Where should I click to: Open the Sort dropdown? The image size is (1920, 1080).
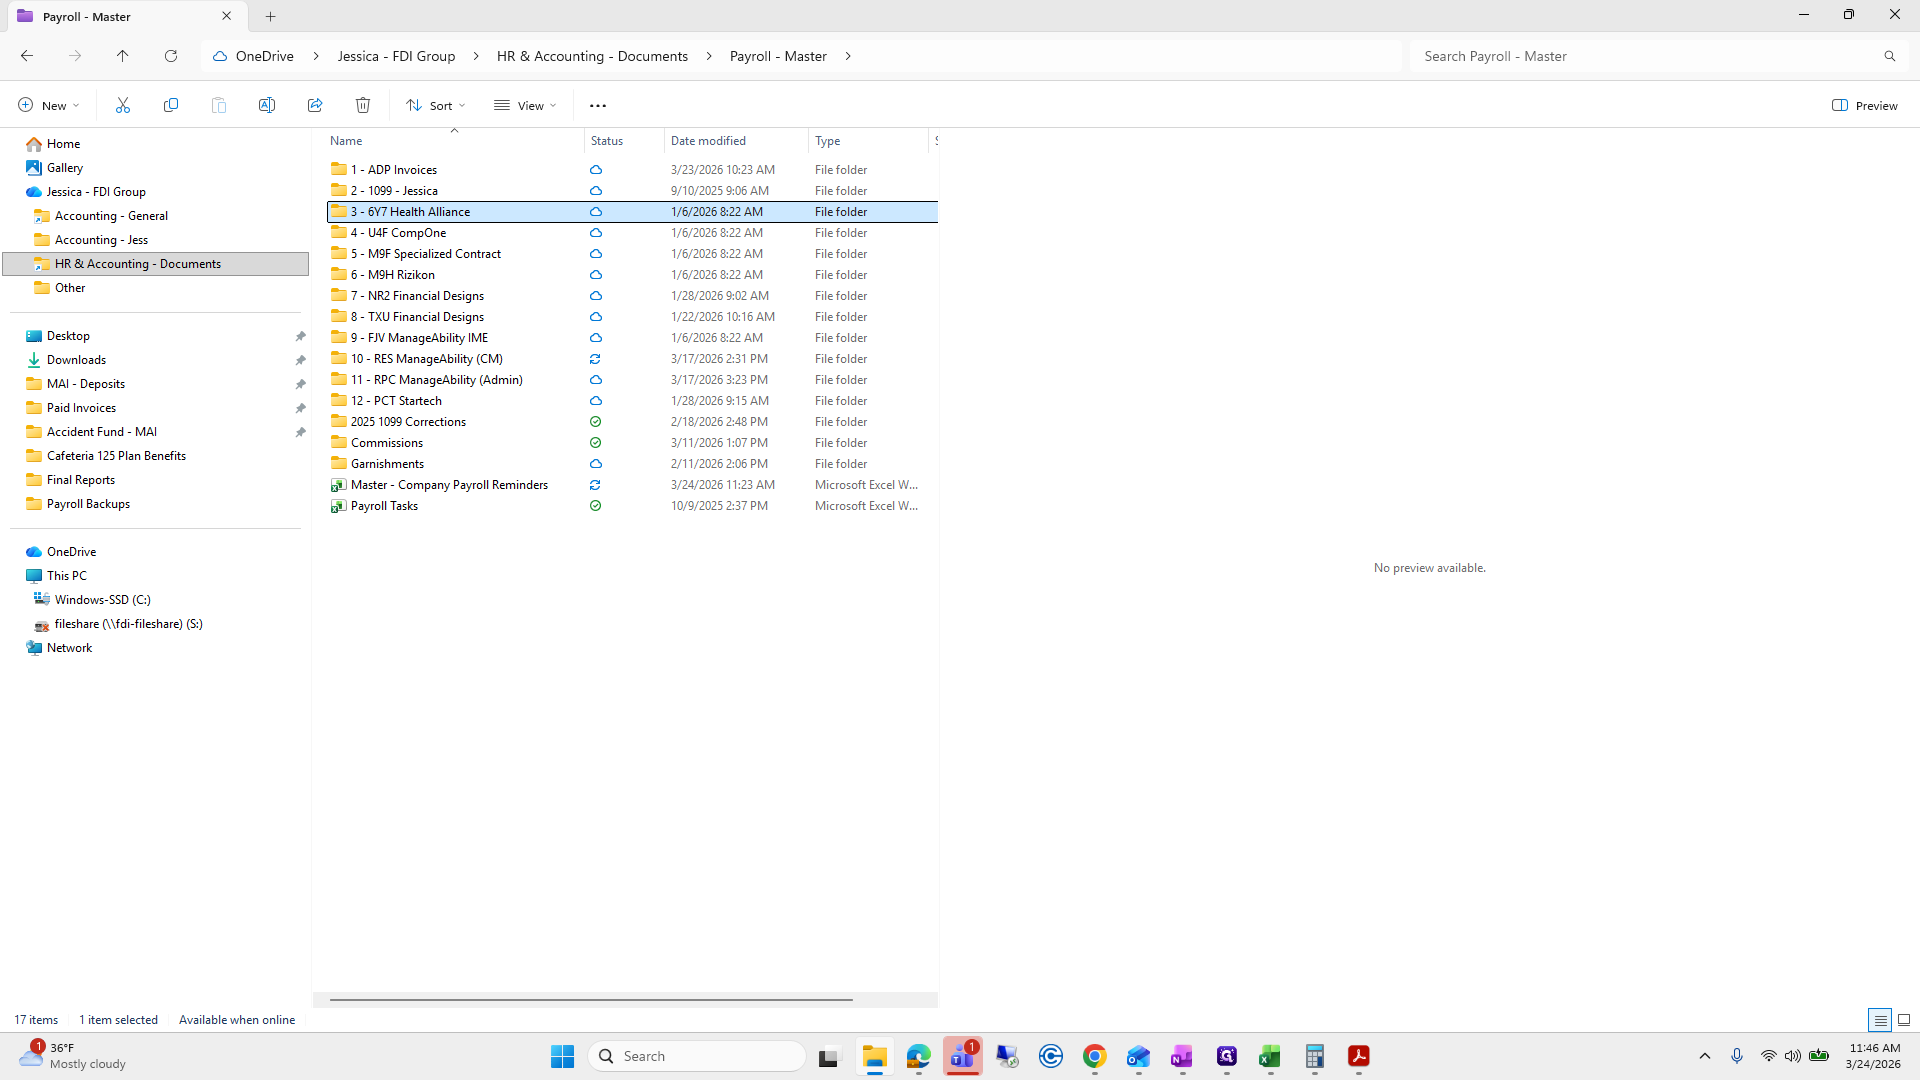(x=436, y=105)
